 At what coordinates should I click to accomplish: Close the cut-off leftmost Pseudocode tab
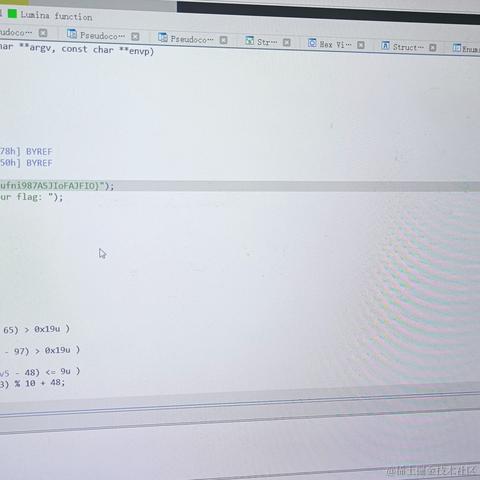point(43,33)
